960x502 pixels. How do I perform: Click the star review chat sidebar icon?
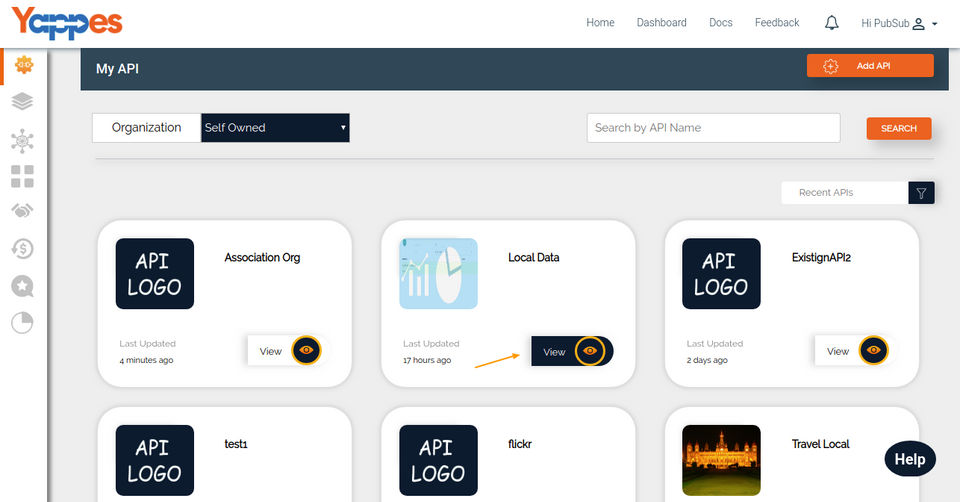point(22,286)
